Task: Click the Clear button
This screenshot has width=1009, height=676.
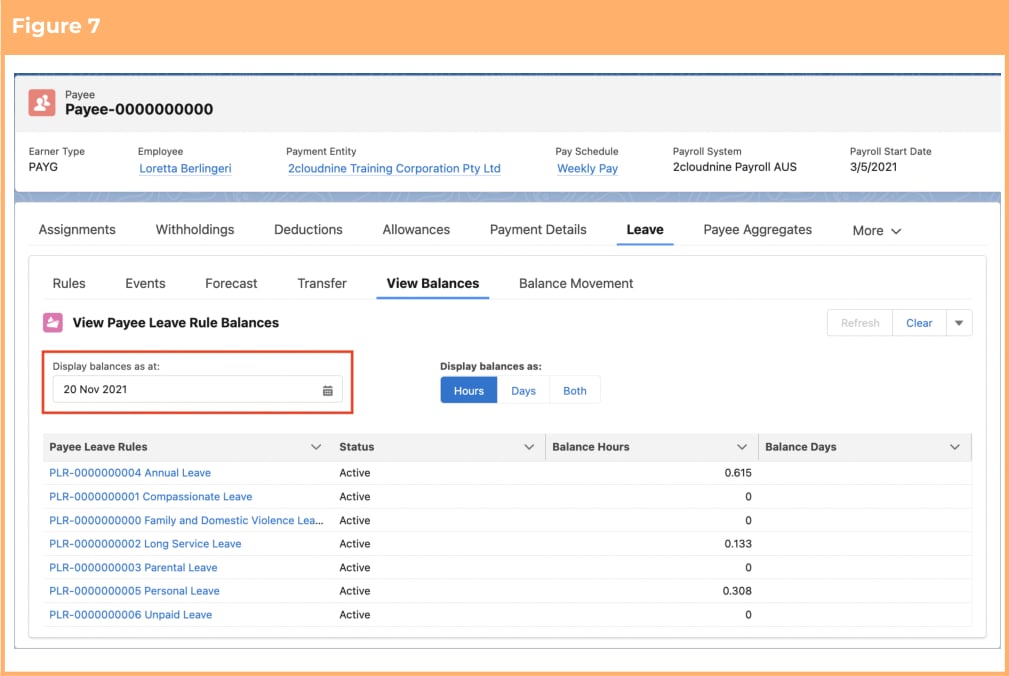Action: pyautogui.click(x=919, y=323)
